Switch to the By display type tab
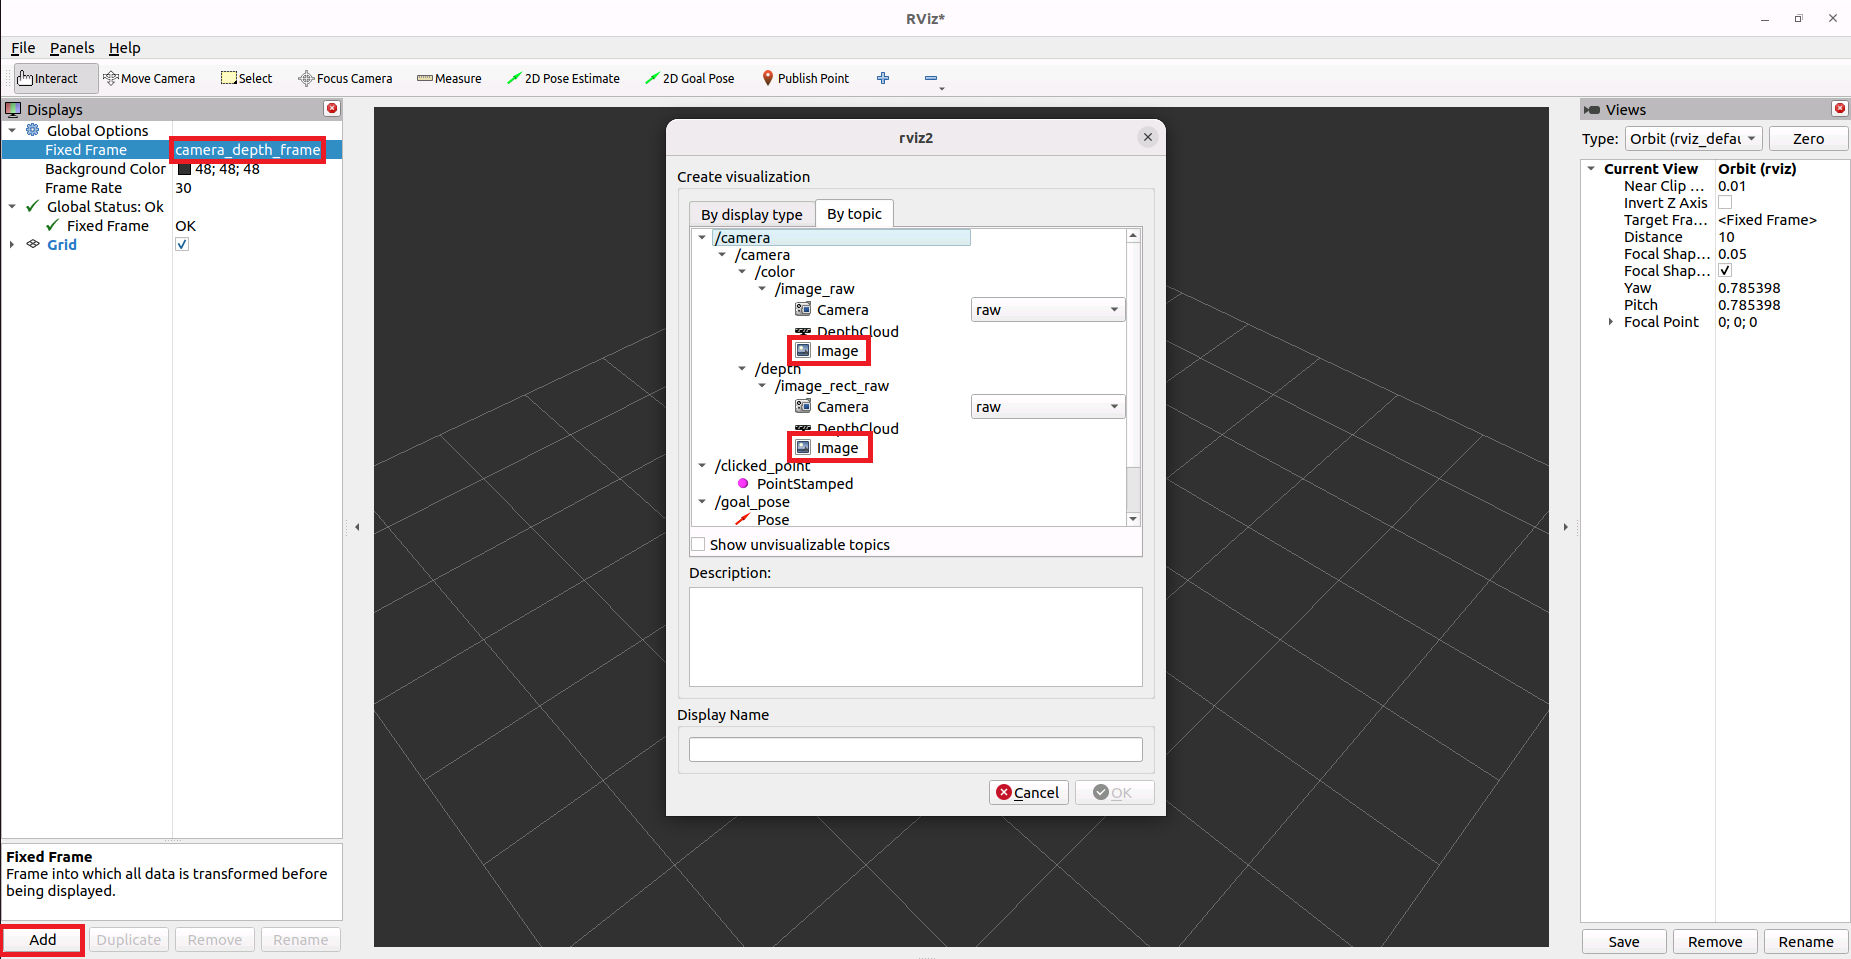The image size is (1851, 959). coord(751,215)
